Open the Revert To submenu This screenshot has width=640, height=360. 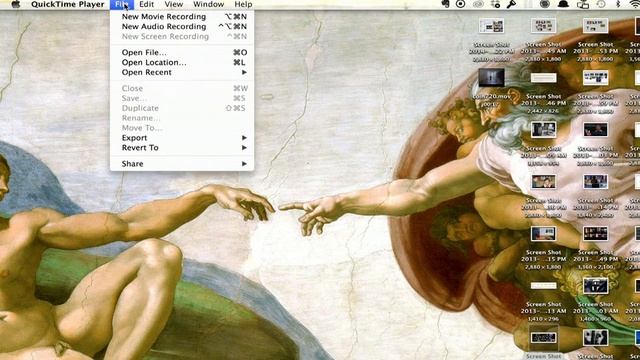[x=182, y=148]
